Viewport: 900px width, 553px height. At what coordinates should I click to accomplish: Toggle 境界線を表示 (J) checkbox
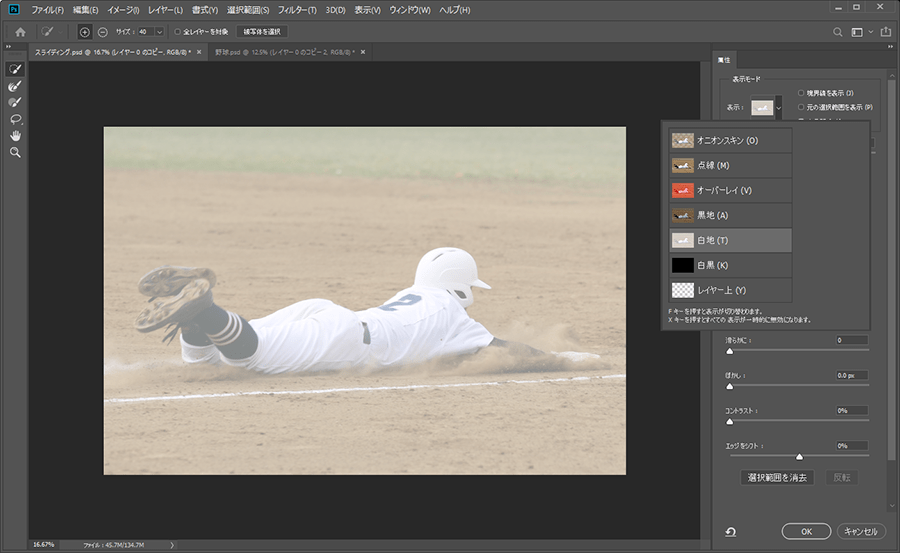tap(801, 93)
